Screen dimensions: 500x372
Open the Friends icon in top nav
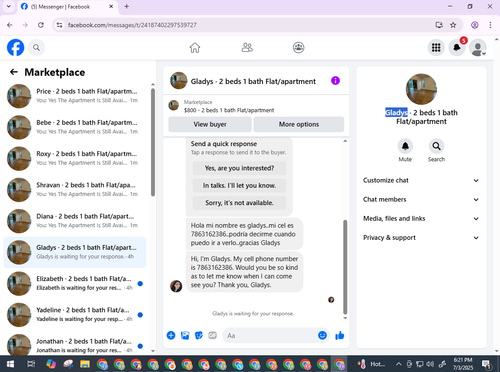click(247, 48)
